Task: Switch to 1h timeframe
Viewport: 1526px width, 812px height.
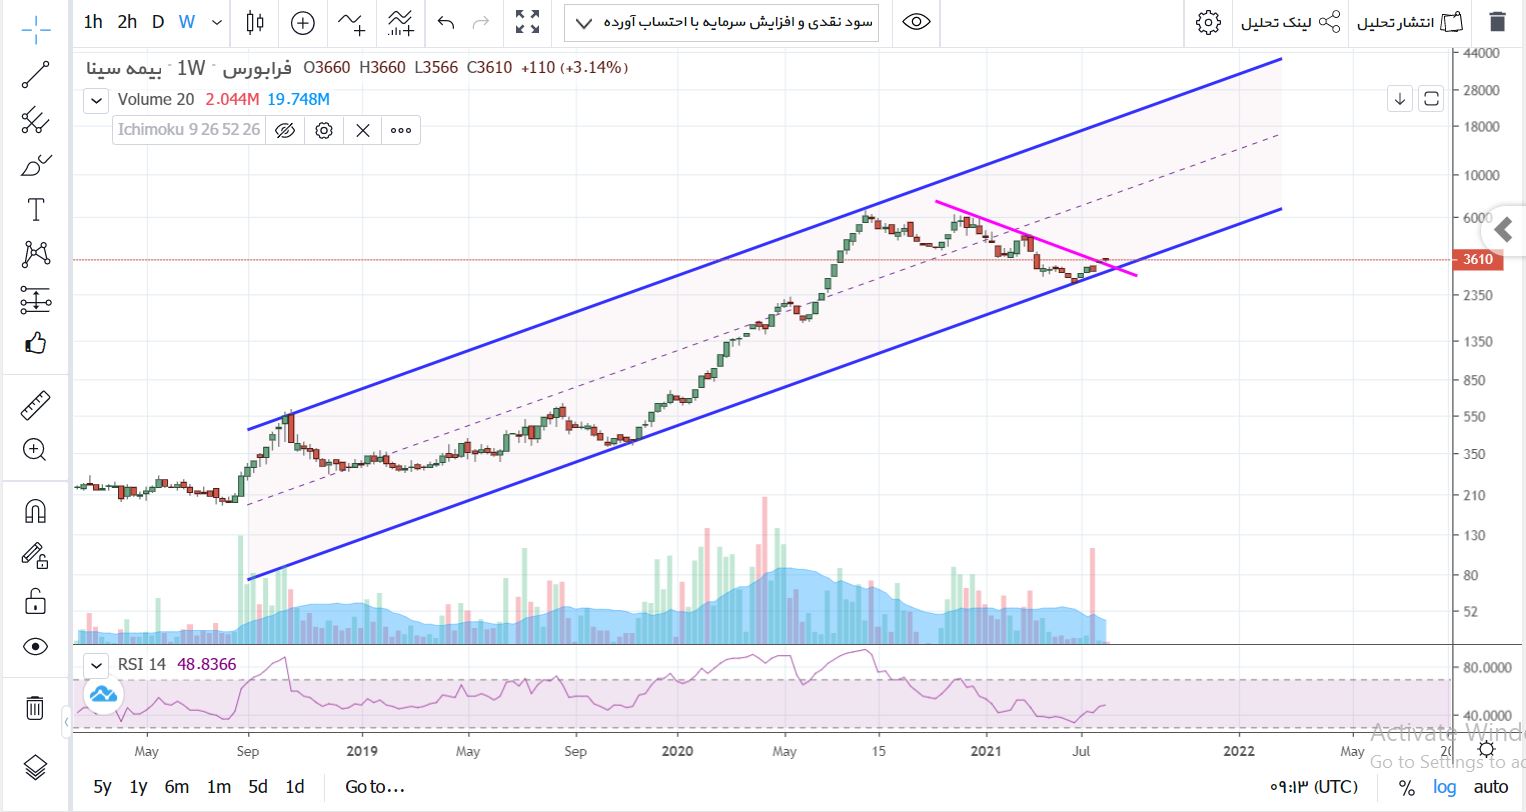Action: [93, 22]
